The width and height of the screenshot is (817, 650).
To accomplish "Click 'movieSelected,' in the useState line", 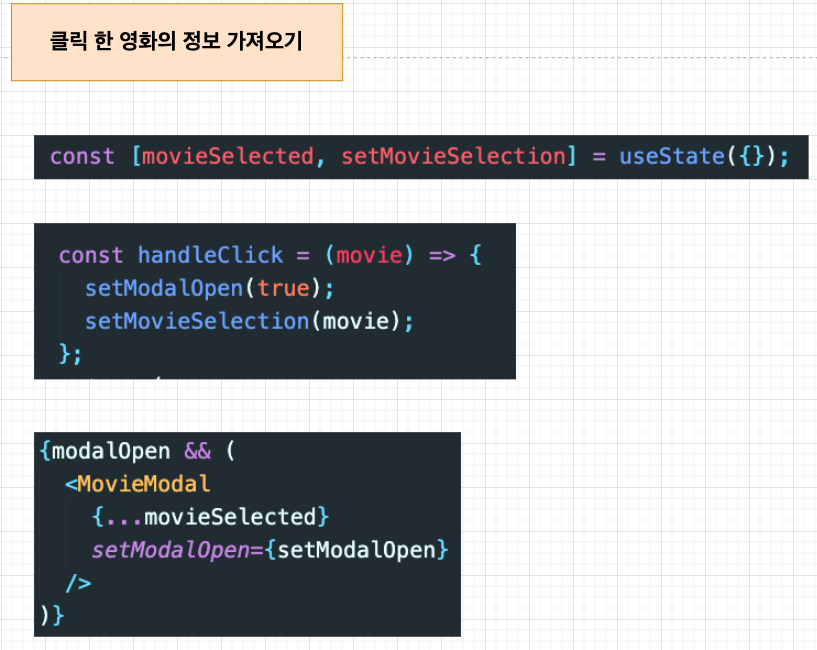I will click(x=233, y=157).
